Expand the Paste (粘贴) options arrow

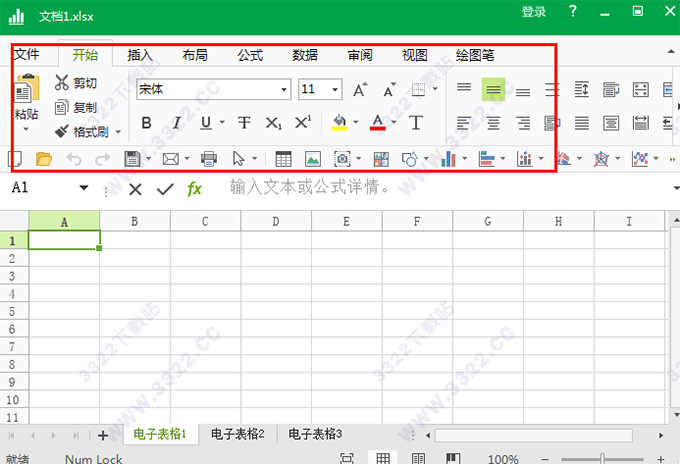click(26, 129)
